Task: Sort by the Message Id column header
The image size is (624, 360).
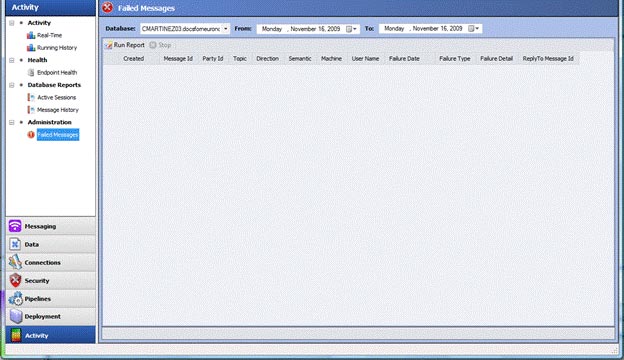Action: coord(178,58)
